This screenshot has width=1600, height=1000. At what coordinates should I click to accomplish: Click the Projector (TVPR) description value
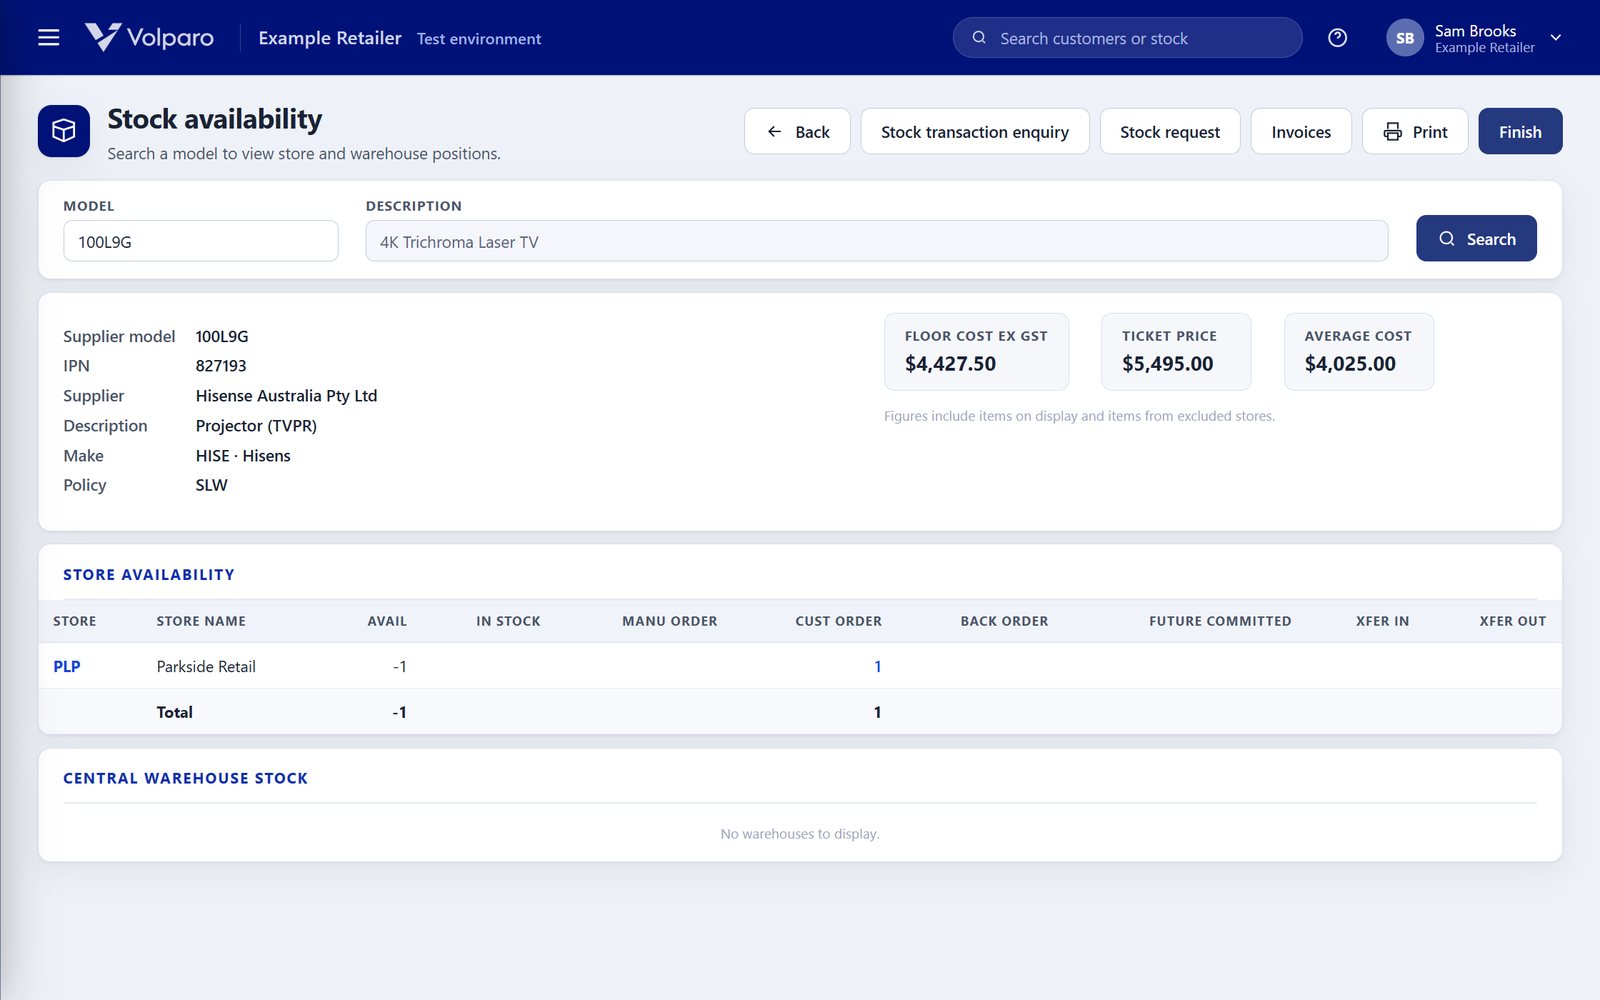[256, 426]
